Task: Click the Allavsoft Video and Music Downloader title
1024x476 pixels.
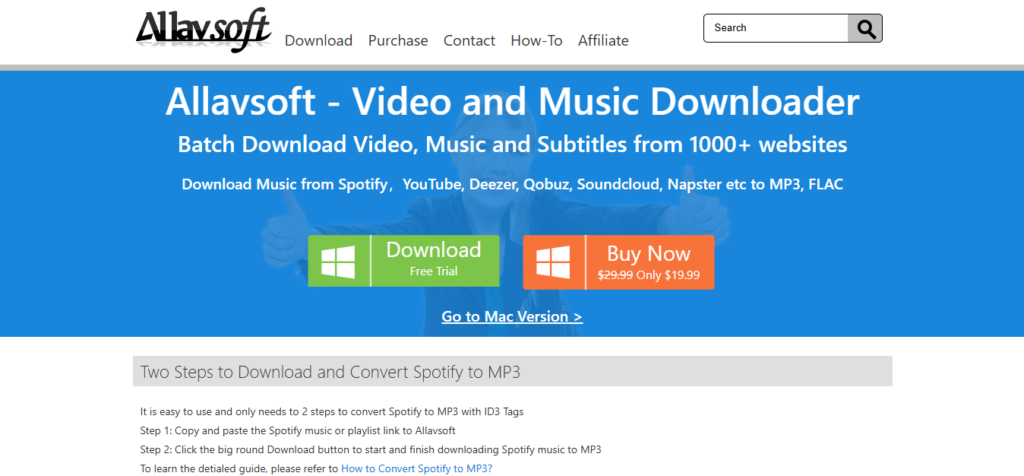Action: click(512, 102)
